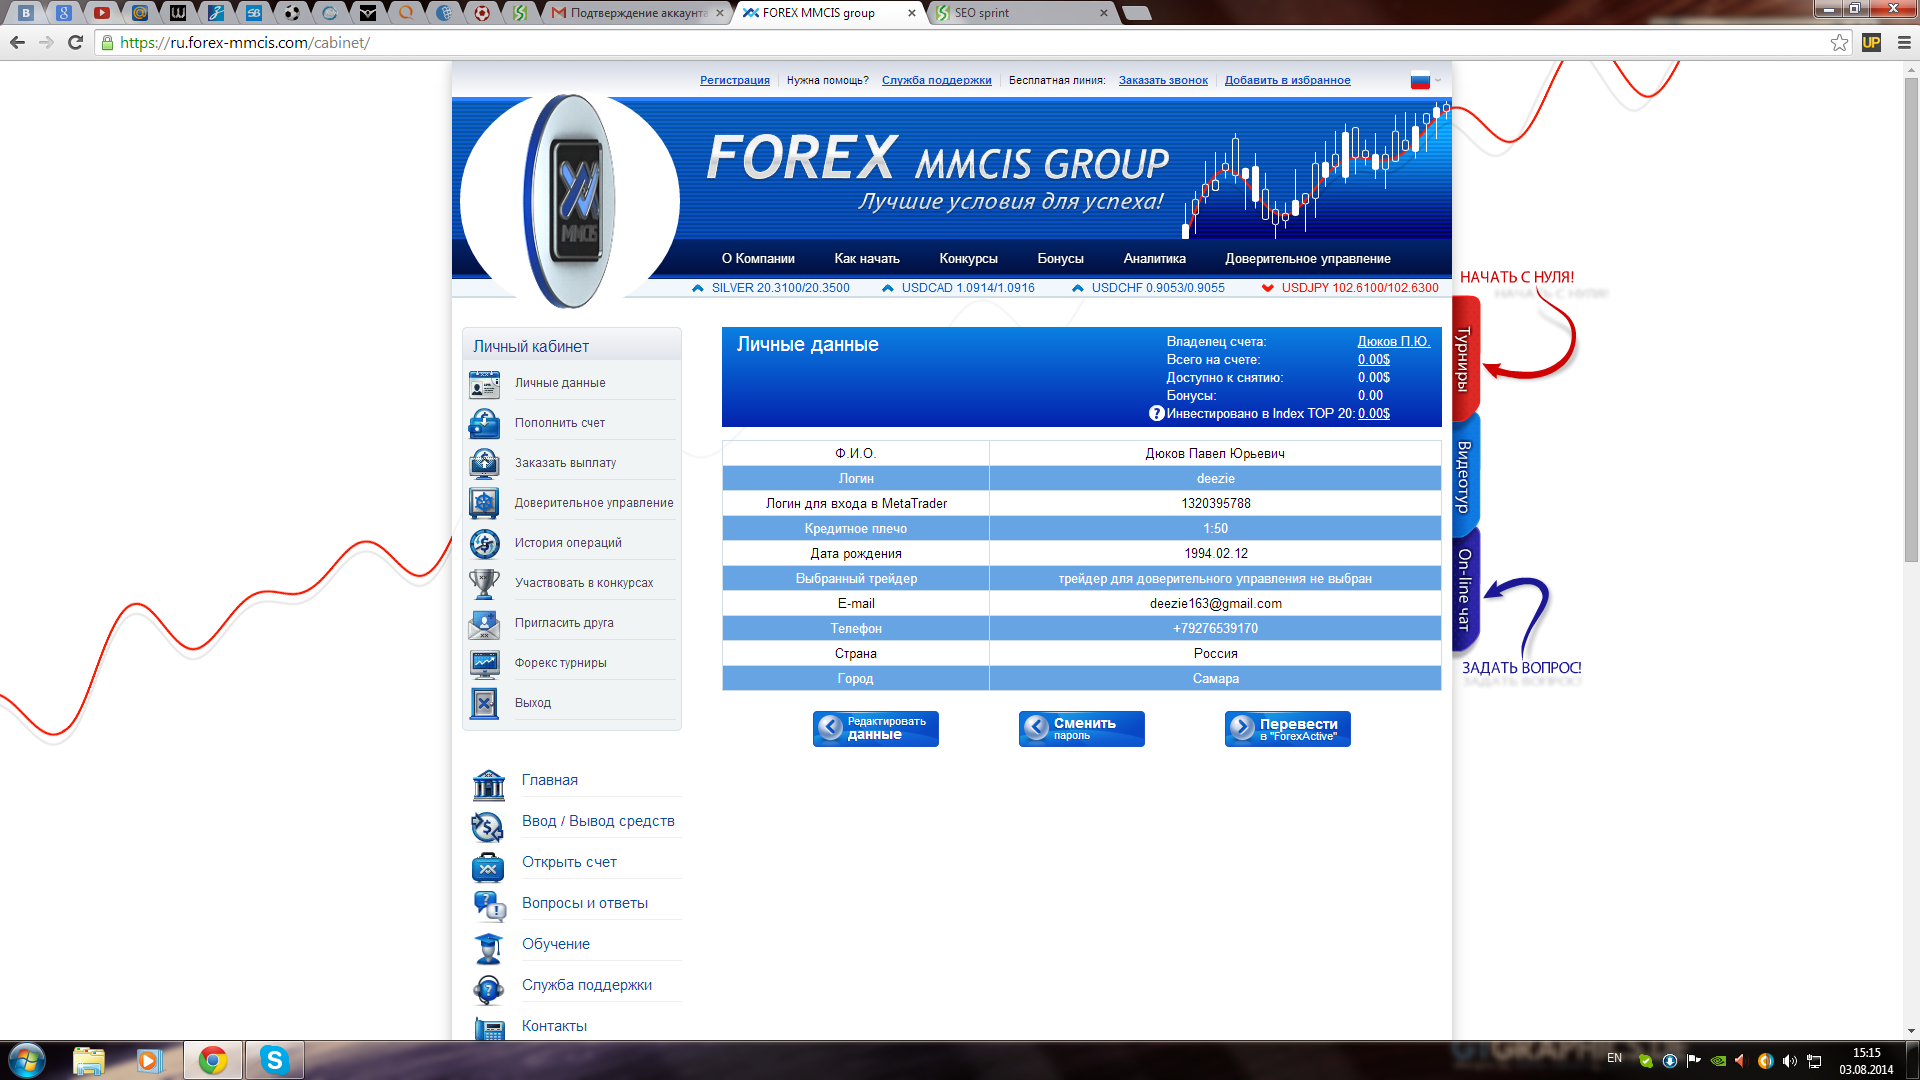Image resolution: width=1920 pixels, height=1080 pixels.
Task: Click the UP extension icon in the toolbar
Action: coord(1871,43)
